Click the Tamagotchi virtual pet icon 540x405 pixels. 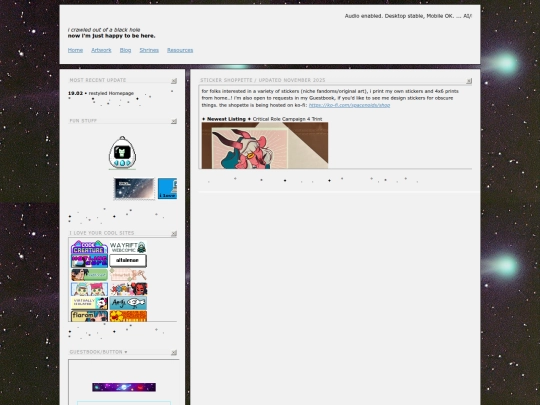(x=122, y=153)
